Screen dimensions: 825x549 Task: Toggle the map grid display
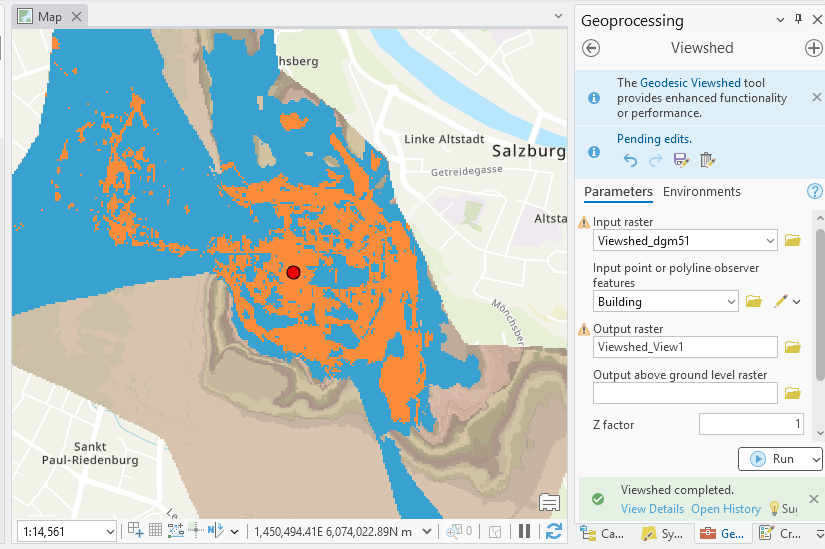click(x=156, y=531)
